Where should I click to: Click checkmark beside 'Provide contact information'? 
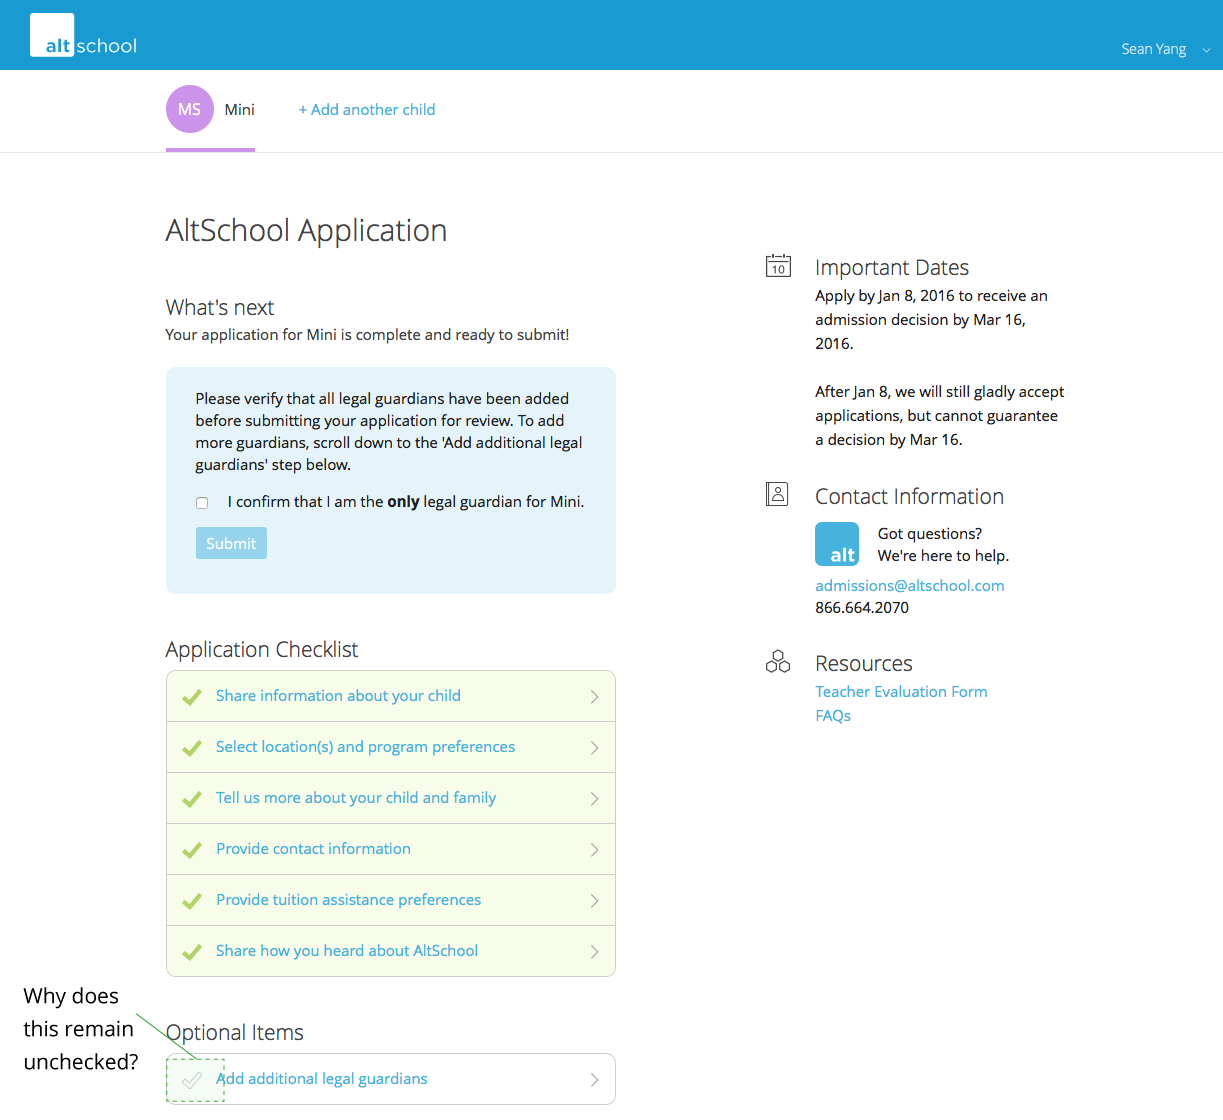click(192, 850)
